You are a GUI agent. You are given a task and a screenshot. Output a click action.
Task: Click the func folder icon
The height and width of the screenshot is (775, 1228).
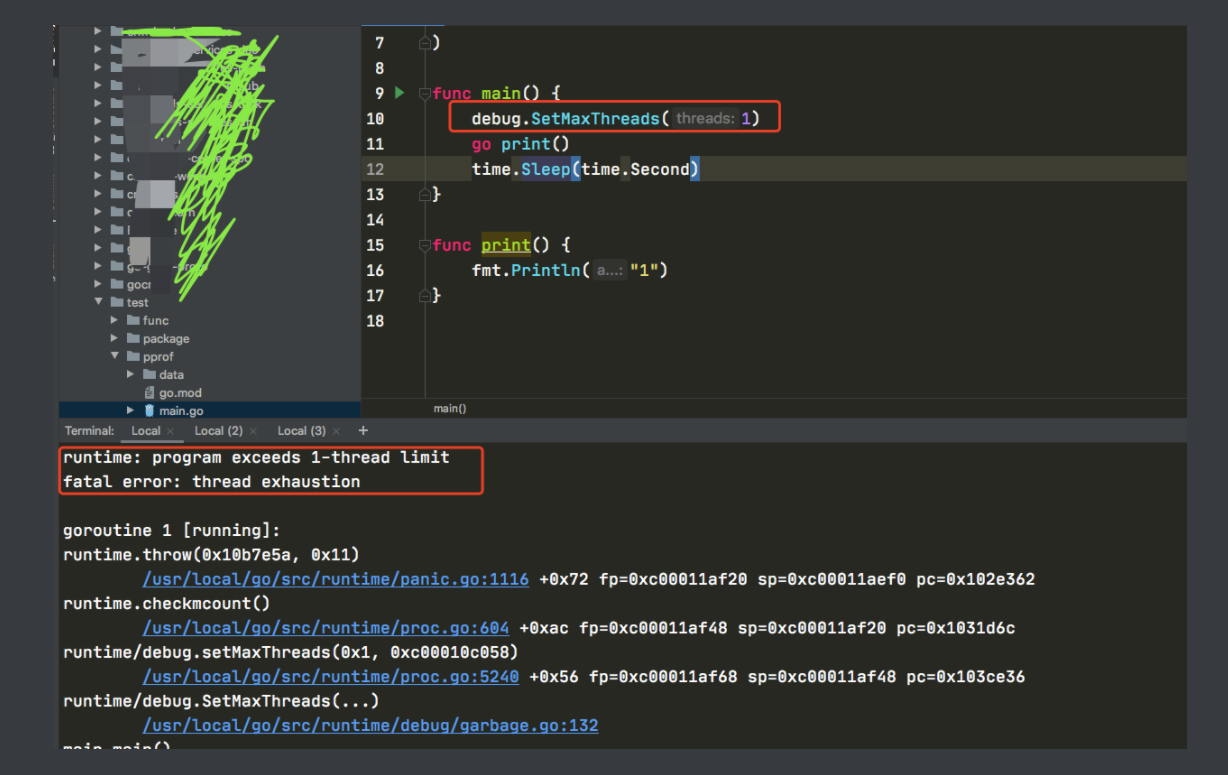(x=133, y=320)
